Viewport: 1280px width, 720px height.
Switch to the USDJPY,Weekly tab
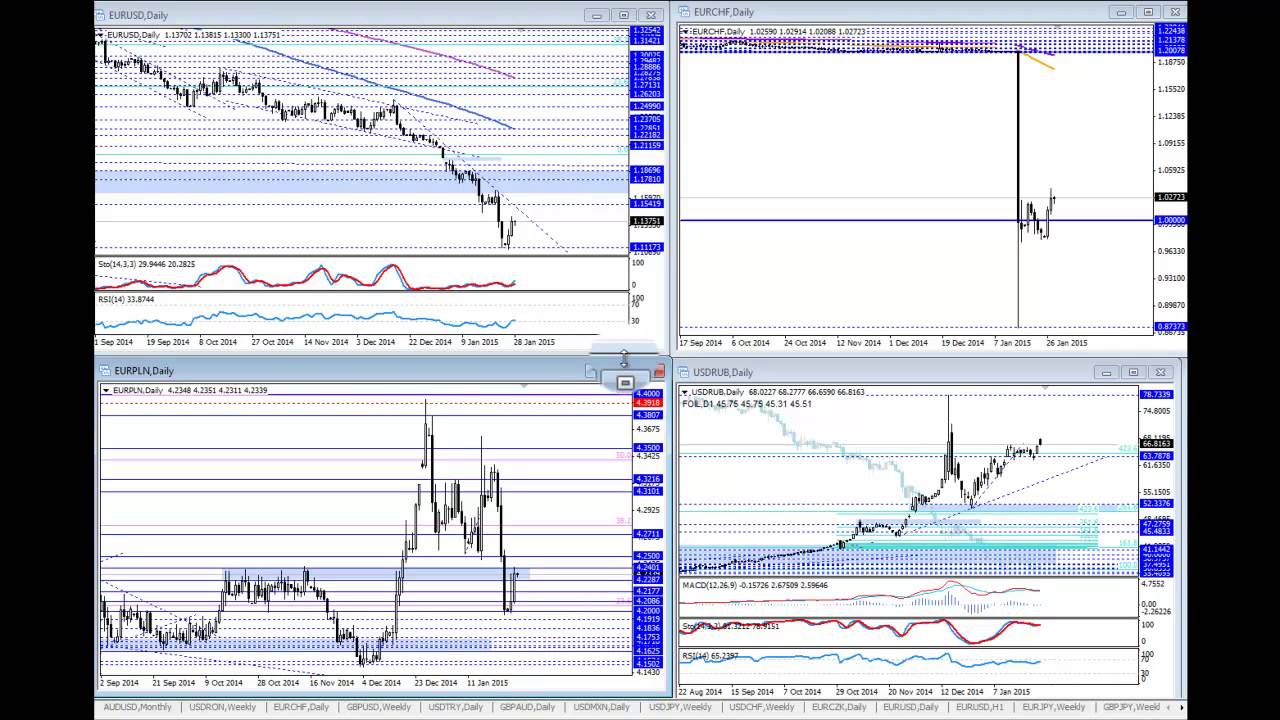click(680, 707)
